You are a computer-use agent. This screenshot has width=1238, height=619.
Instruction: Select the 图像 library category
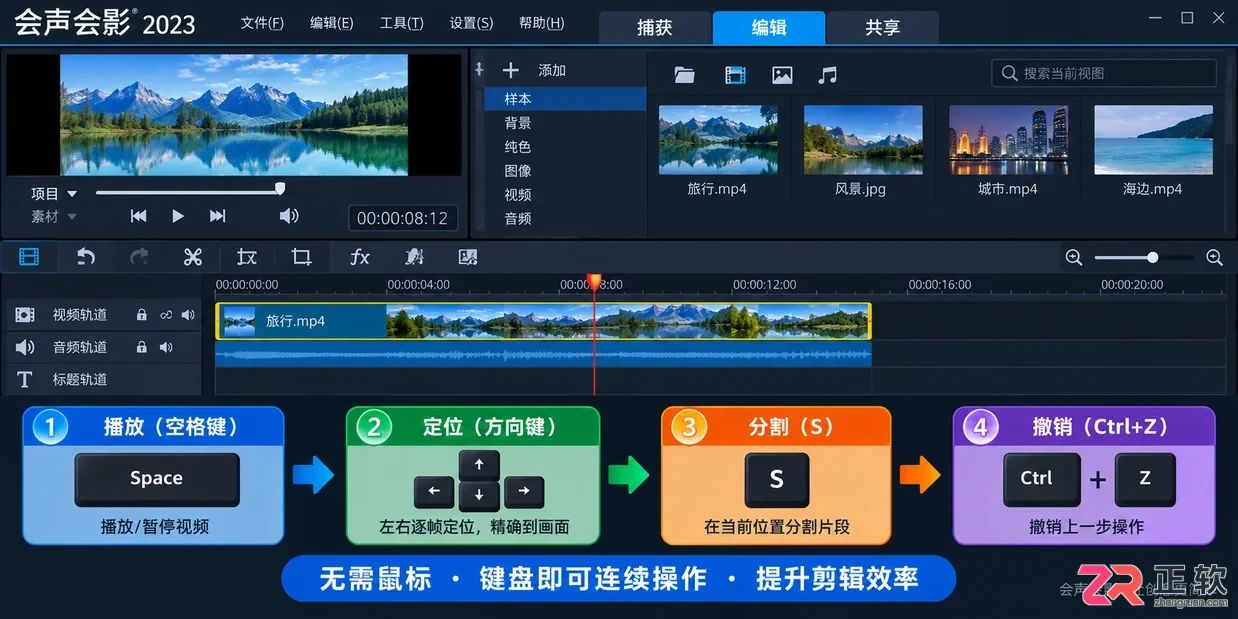coord(565,171)
